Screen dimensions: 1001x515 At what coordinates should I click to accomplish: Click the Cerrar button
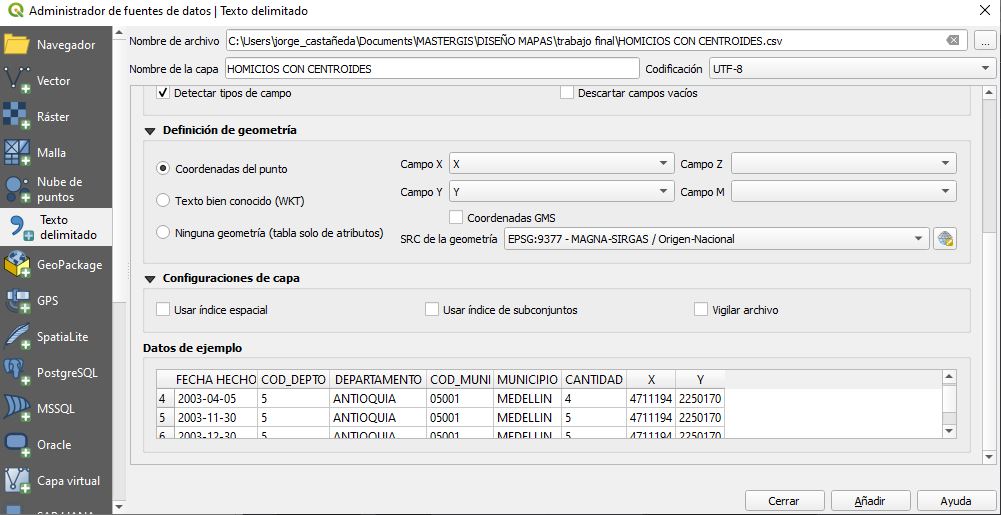(x=784, y=501)
